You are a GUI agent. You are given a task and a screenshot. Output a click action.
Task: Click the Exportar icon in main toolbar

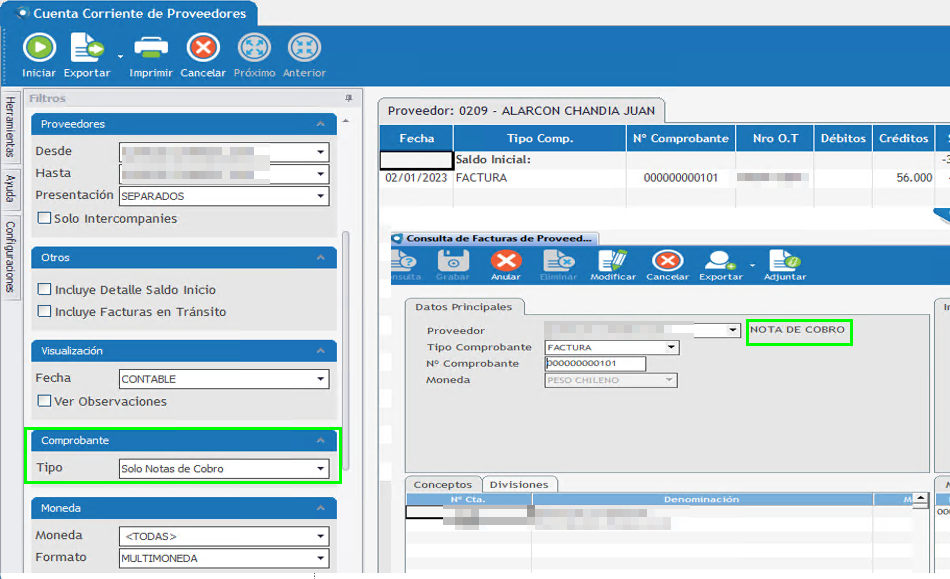[87, 48]
